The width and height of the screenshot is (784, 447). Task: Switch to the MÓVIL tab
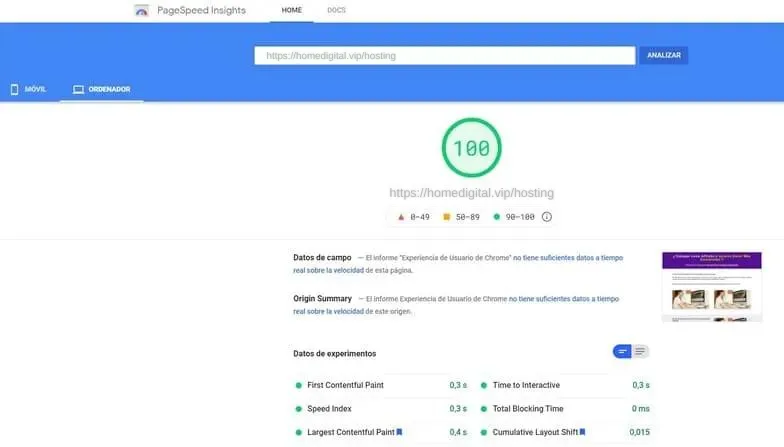click(28, 89)
